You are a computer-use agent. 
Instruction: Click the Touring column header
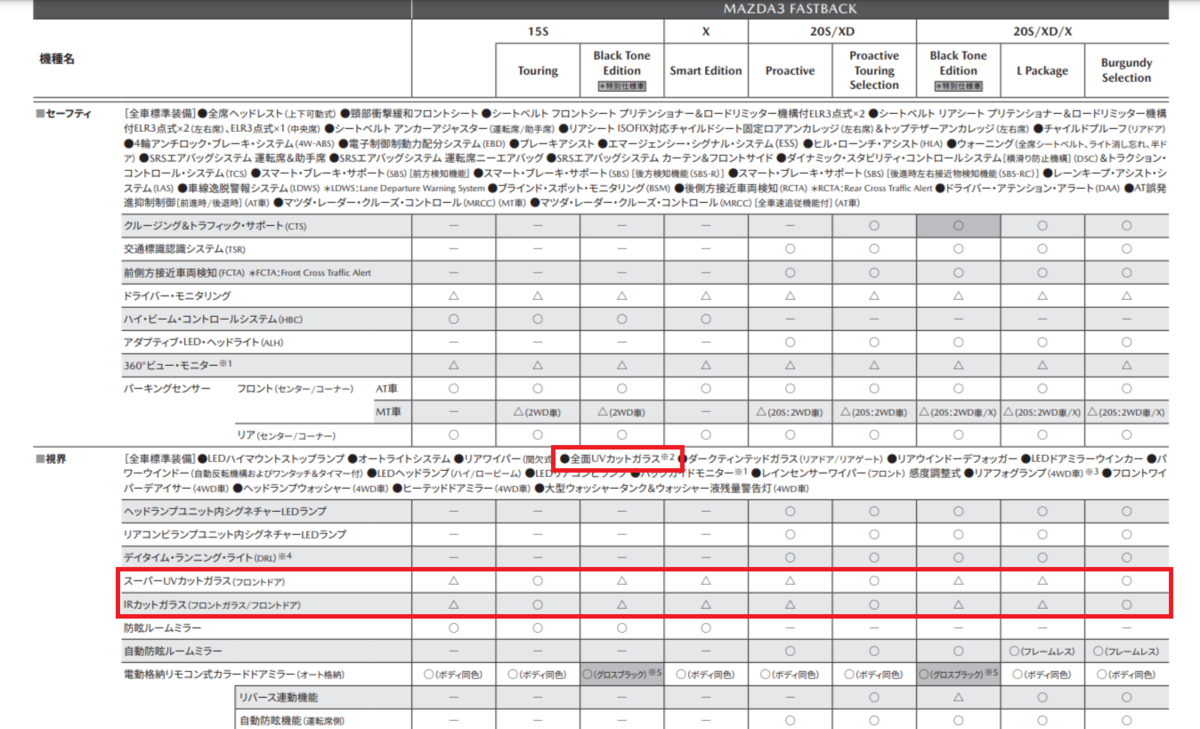tap(538, 71)
